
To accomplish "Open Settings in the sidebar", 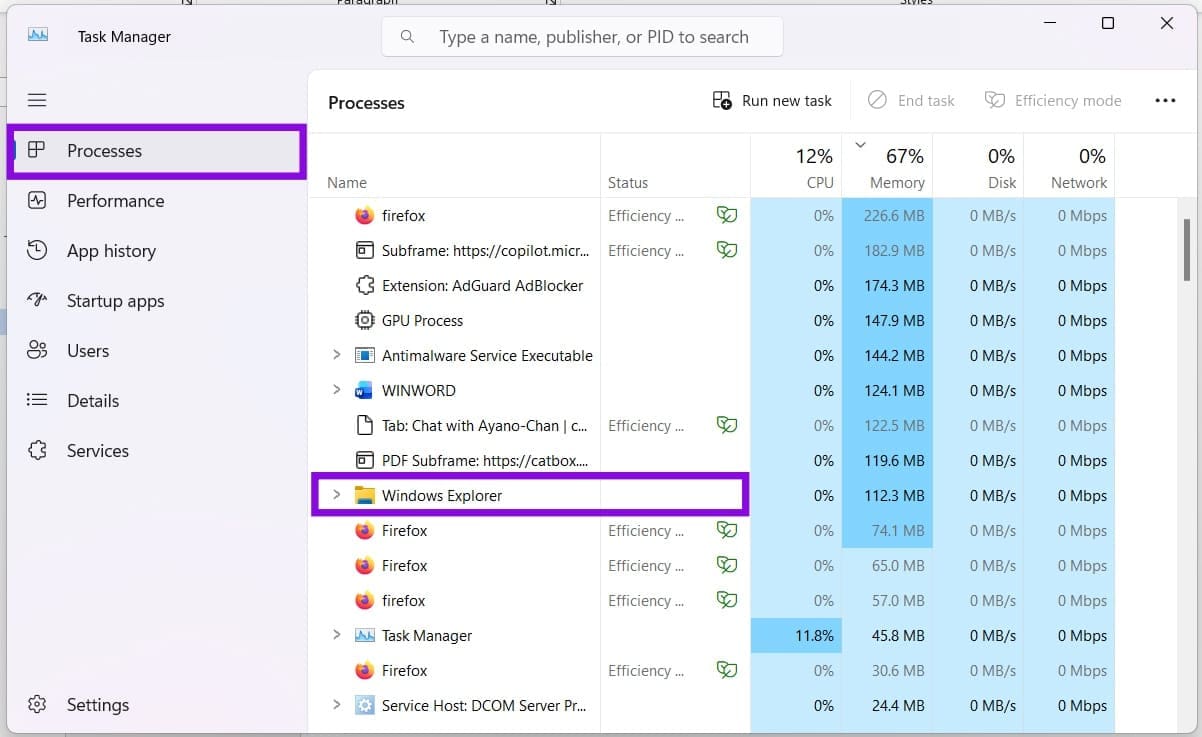I will coord(156,704).
